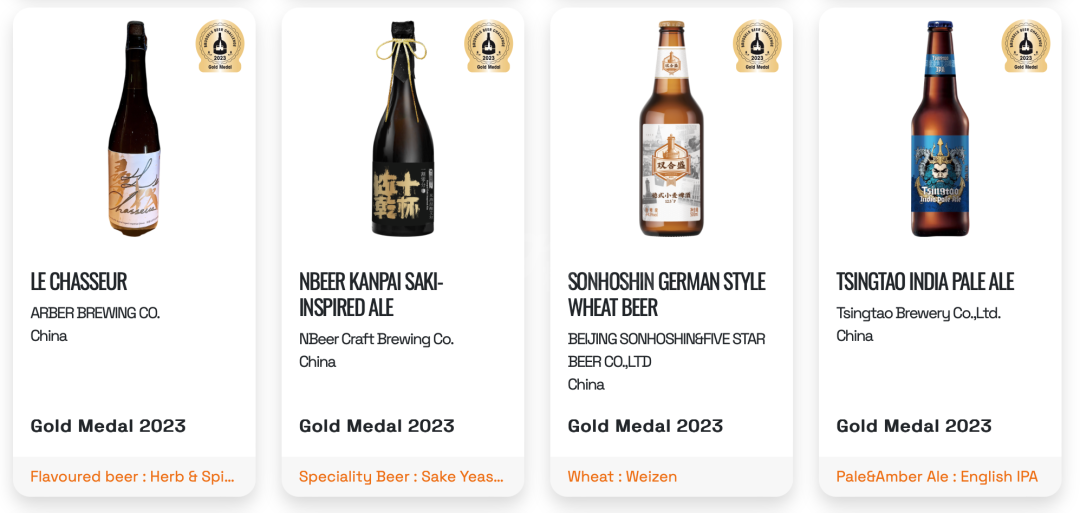Click BEIJING SONHOSHIN&FIVE STAR BEER brewery name
Viewport: 1080px width, 513px height.
(667, 350)
